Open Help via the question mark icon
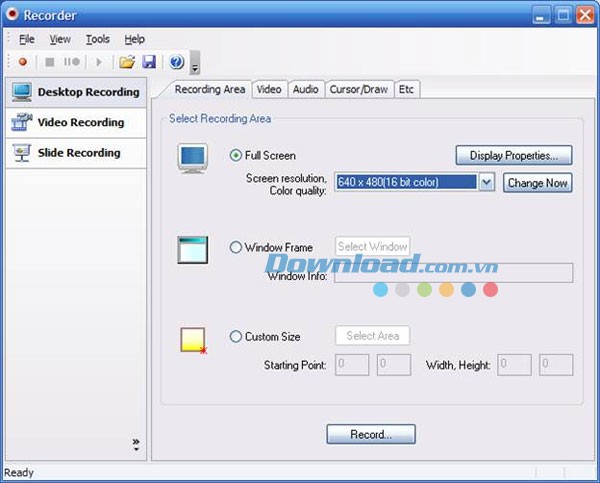The width and height of the screenshot is (600, 483). point(176,62)
